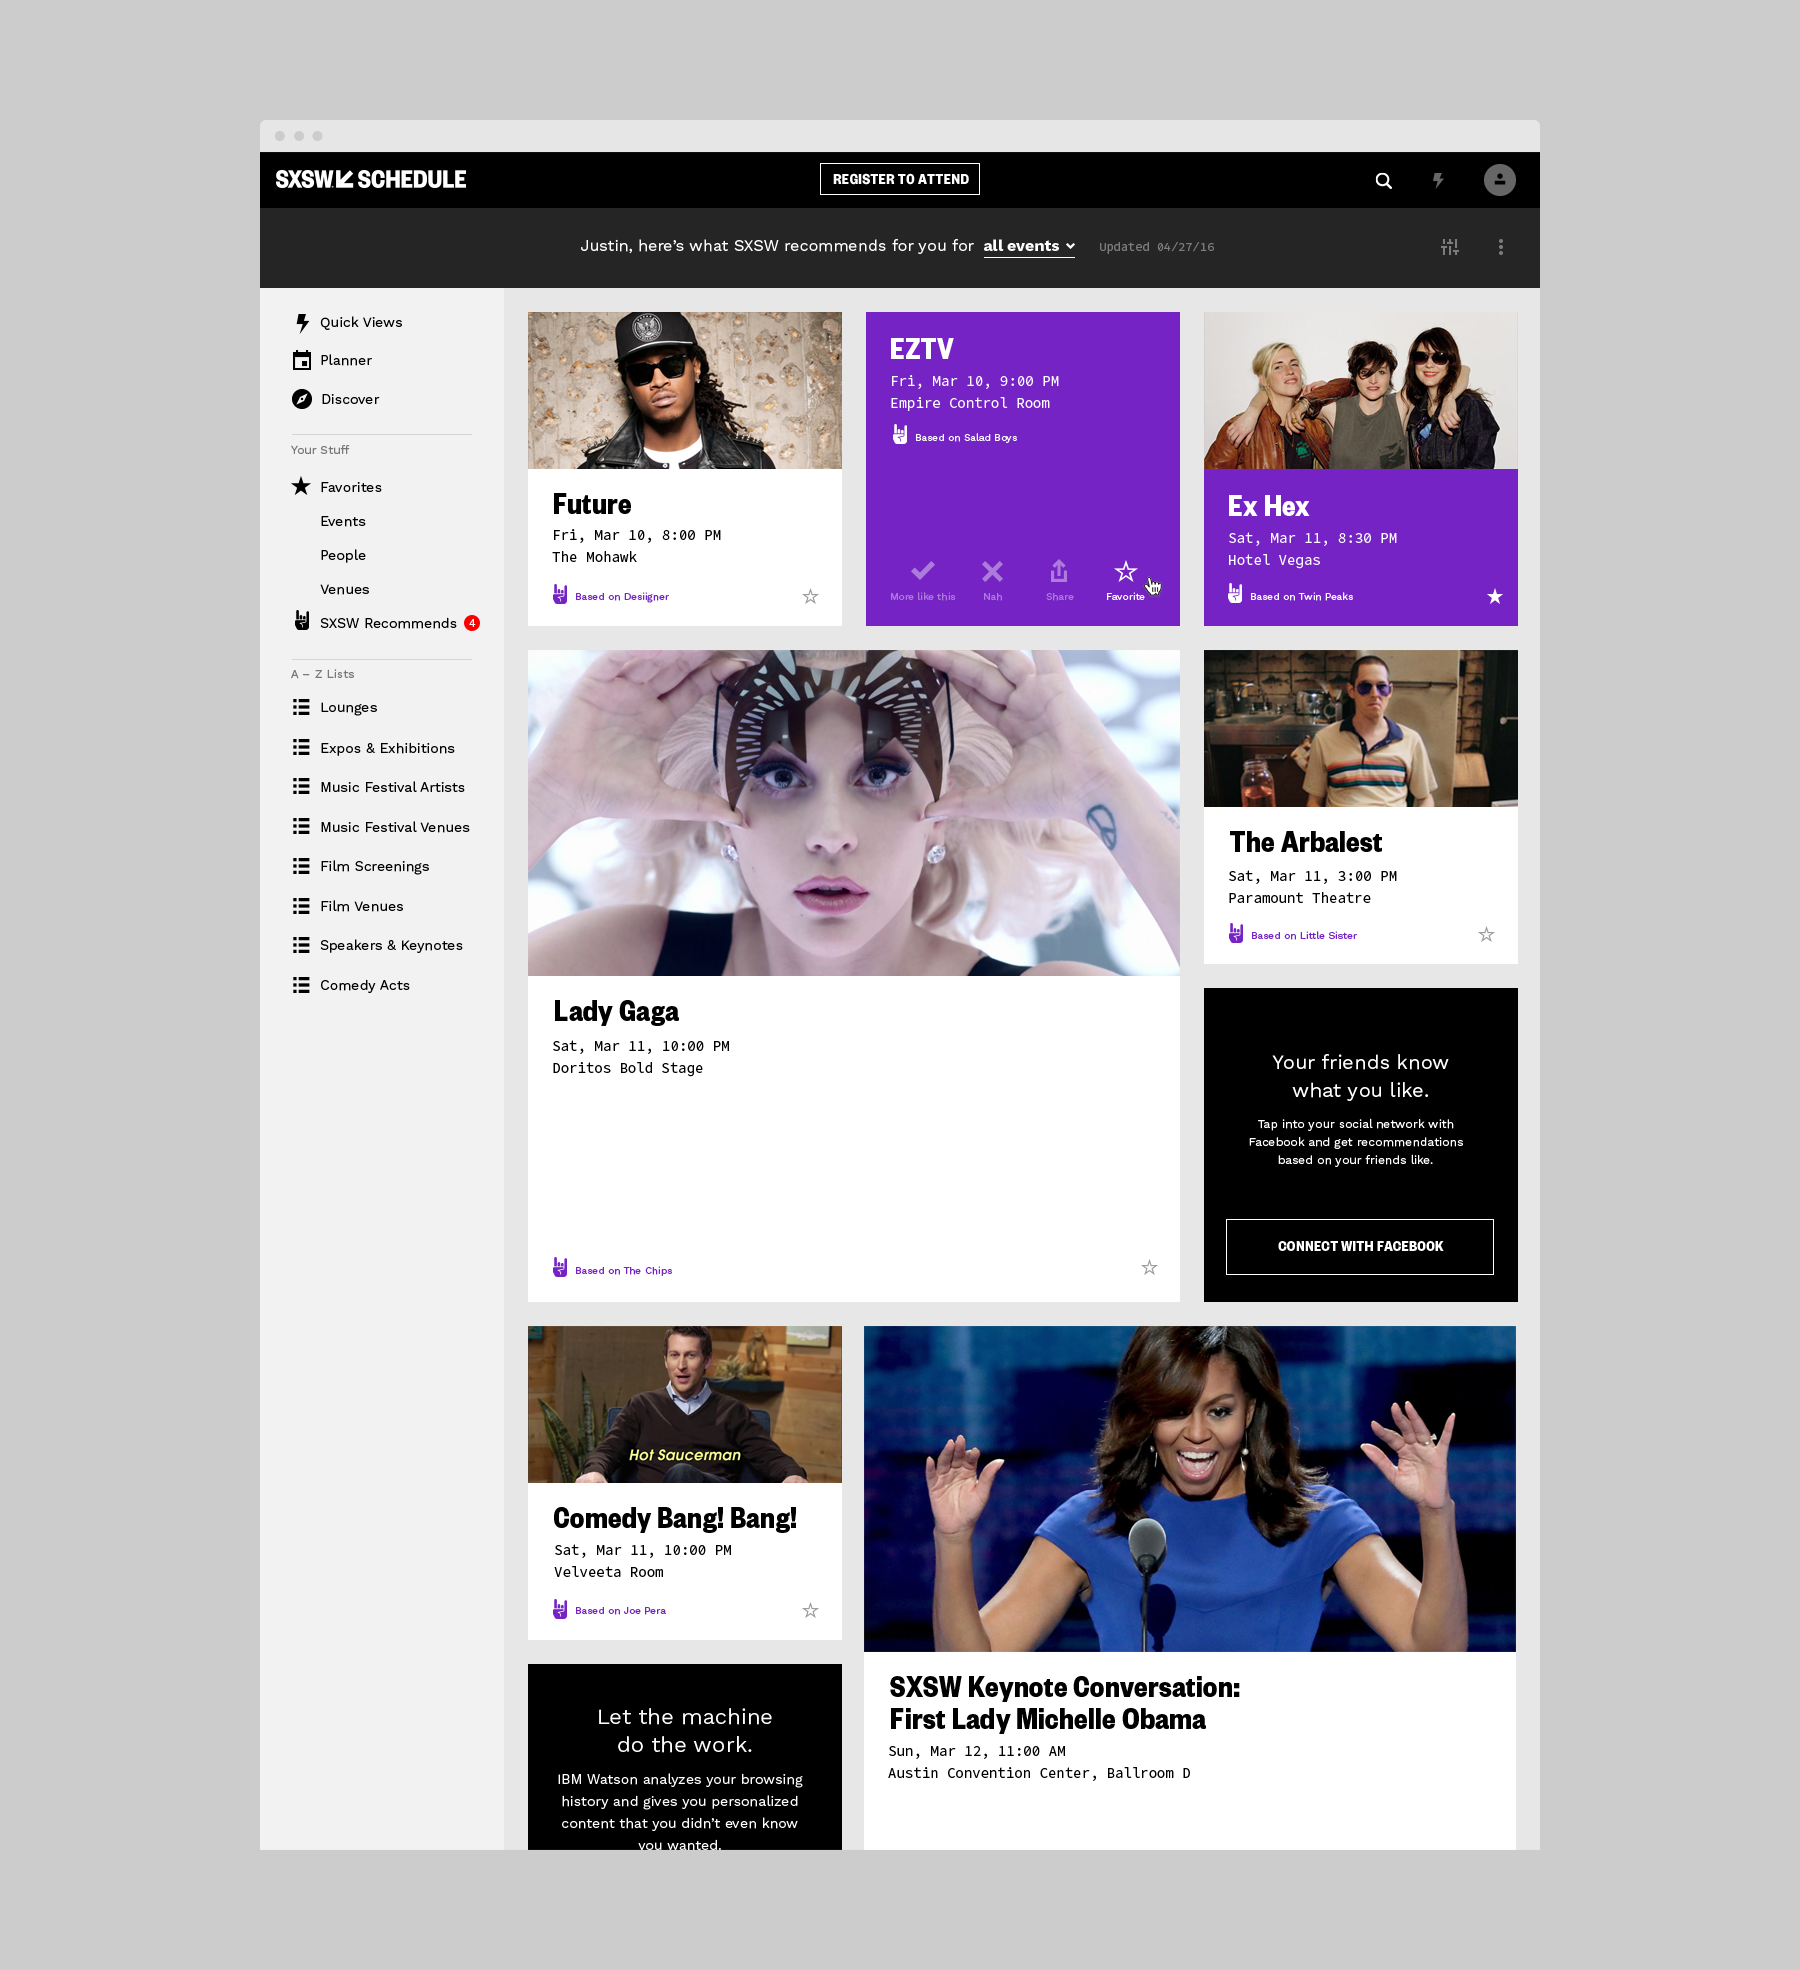1800x1970 pixels.
Task: Favorite Comedy Bang! Bang! with star
Action: (810, 1610)
